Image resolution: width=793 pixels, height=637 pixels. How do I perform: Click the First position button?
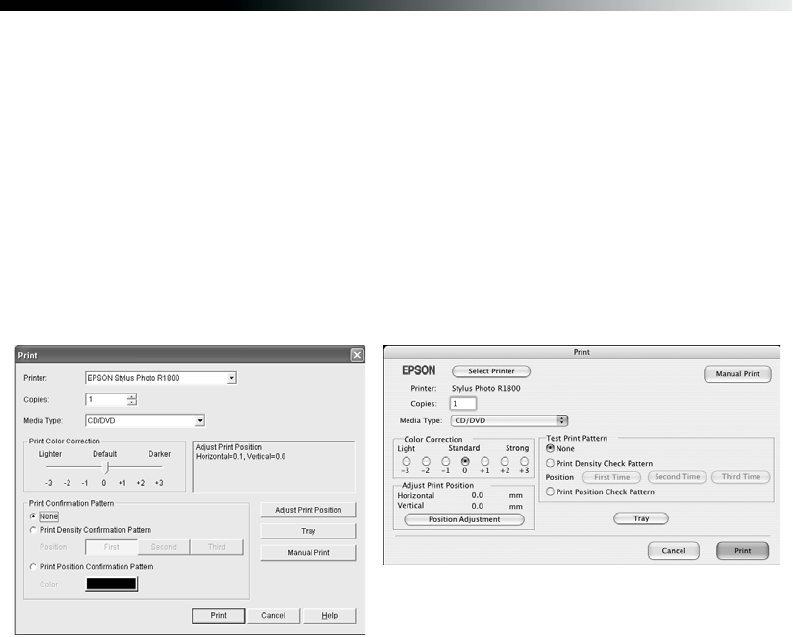click(112, 547)
